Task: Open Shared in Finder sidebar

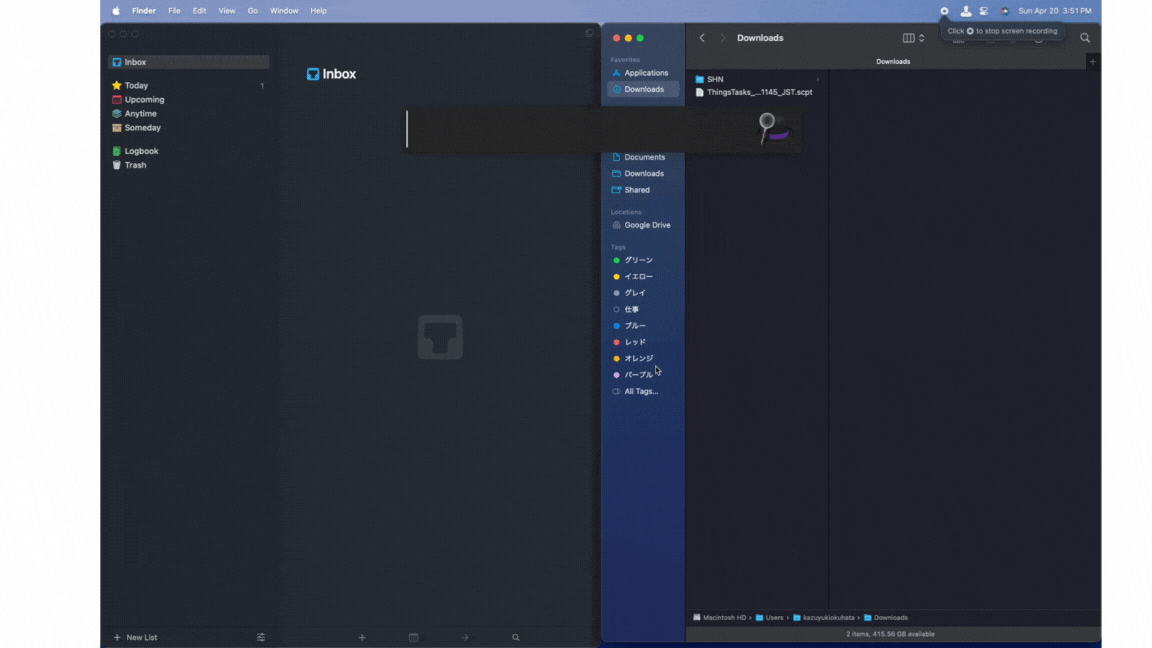Action: [x=643, y=190]
